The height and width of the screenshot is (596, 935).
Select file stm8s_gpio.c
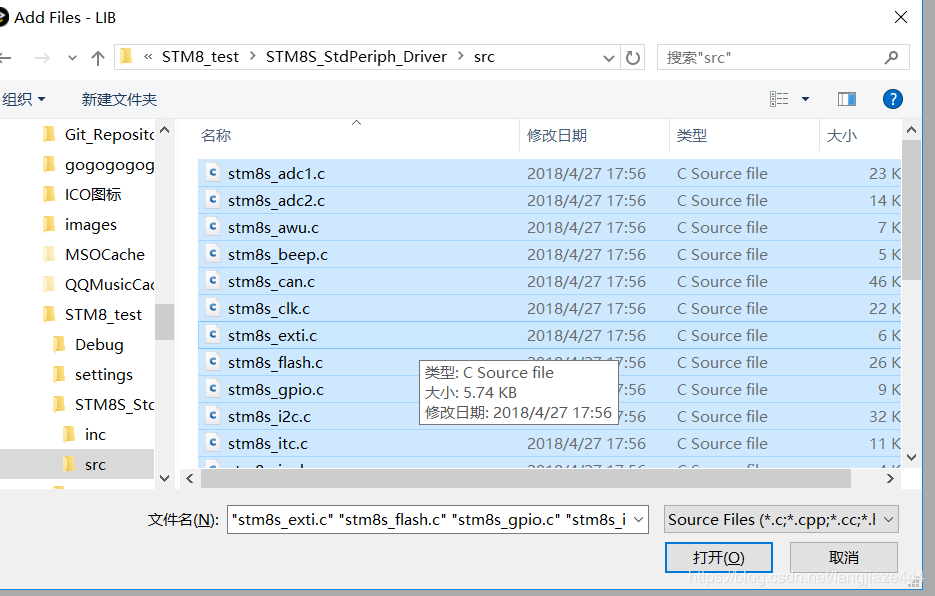[x=549, y=390]
